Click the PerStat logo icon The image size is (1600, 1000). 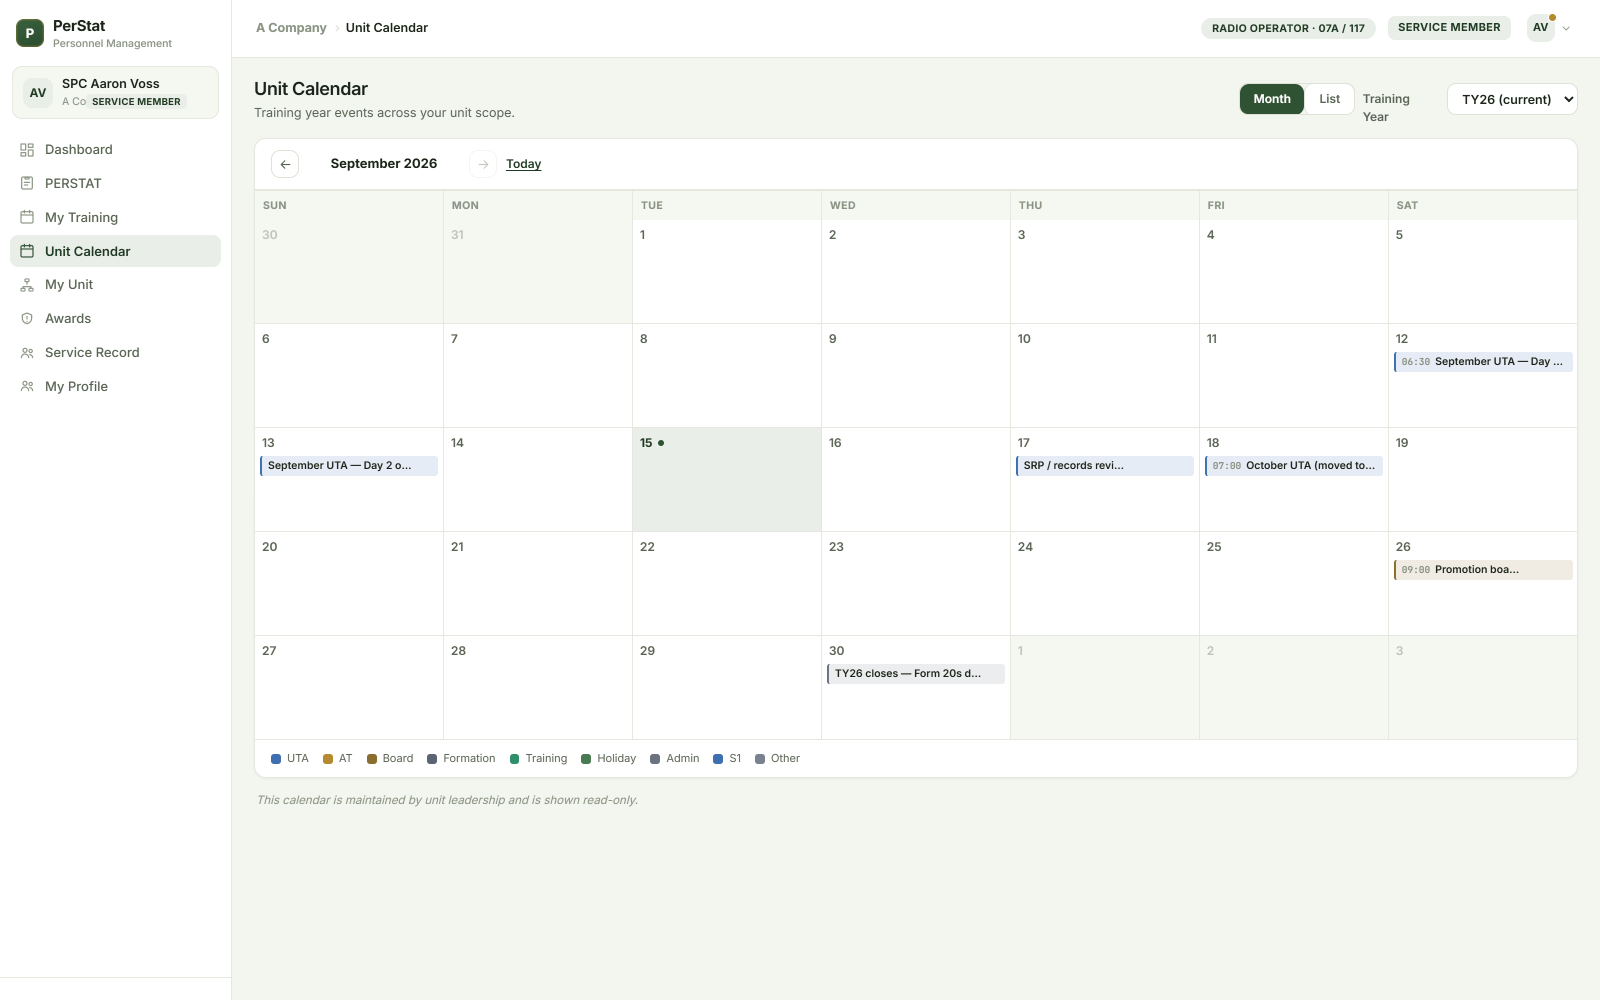click(30, 33)
